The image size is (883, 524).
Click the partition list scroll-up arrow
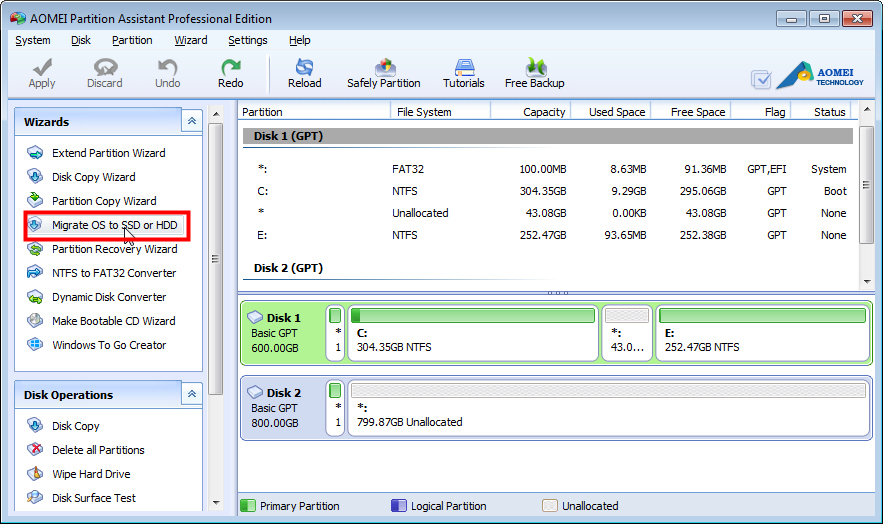867,109
